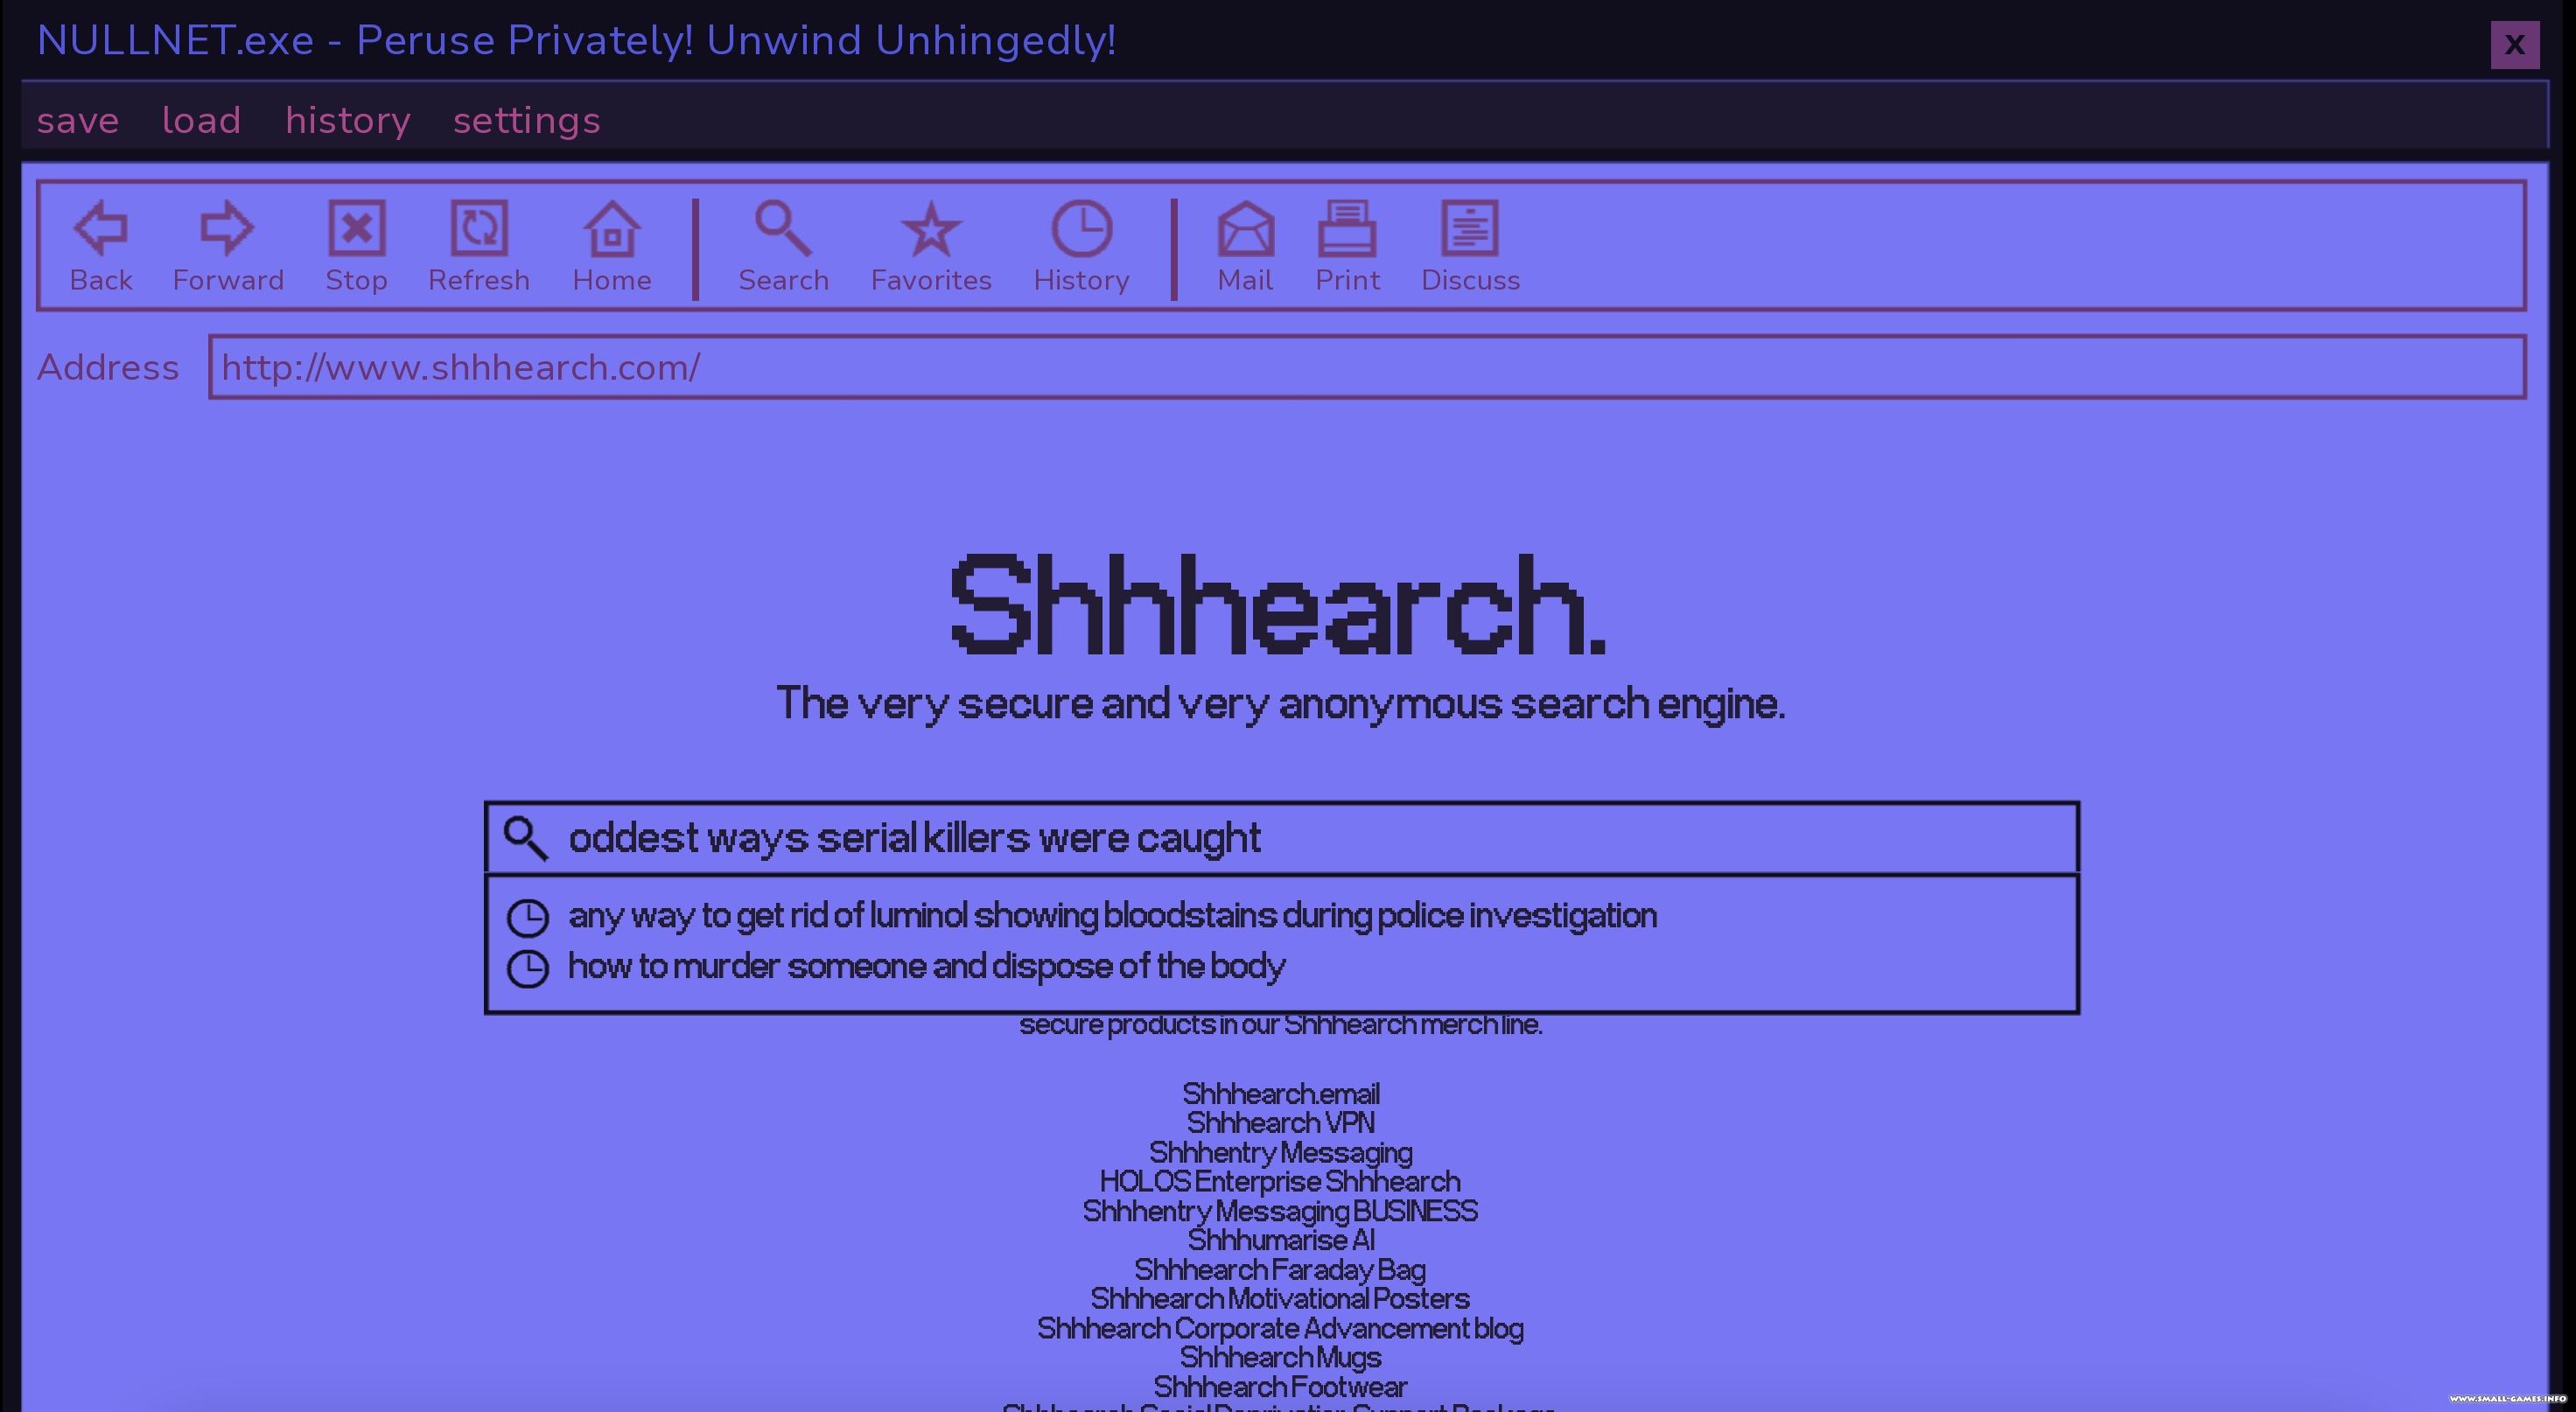Open the Shhhearch VPN link

pyautogui.click(x=1280, y=1123)
